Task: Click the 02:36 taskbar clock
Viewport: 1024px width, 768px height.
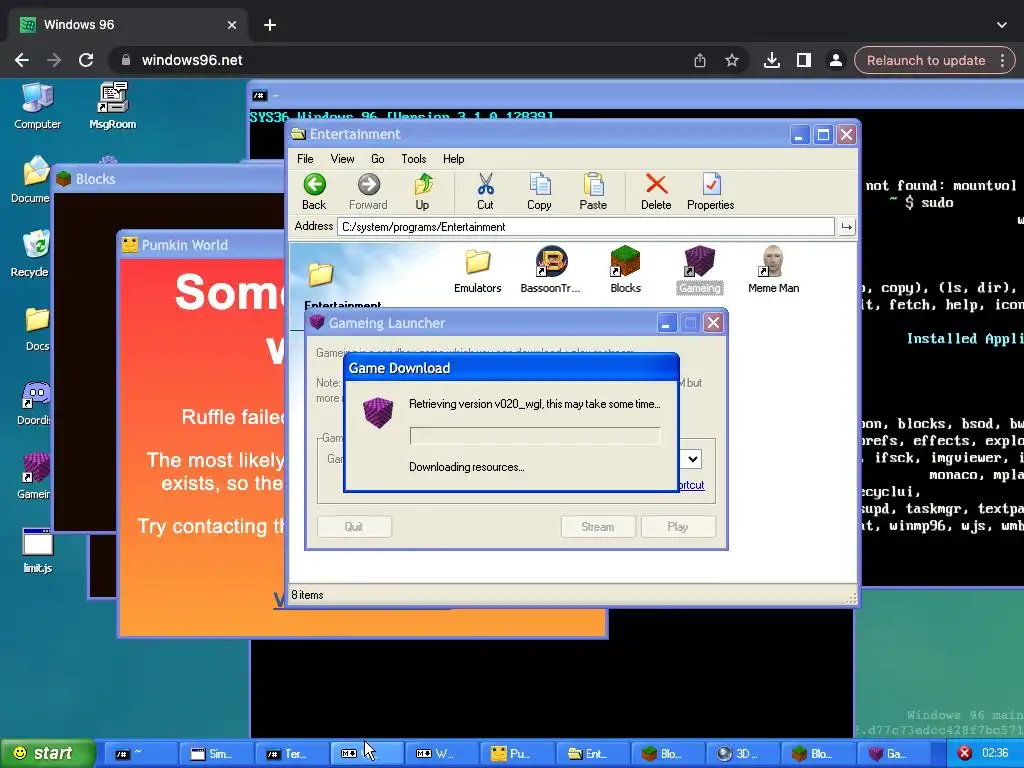Action: click(995, 753)
